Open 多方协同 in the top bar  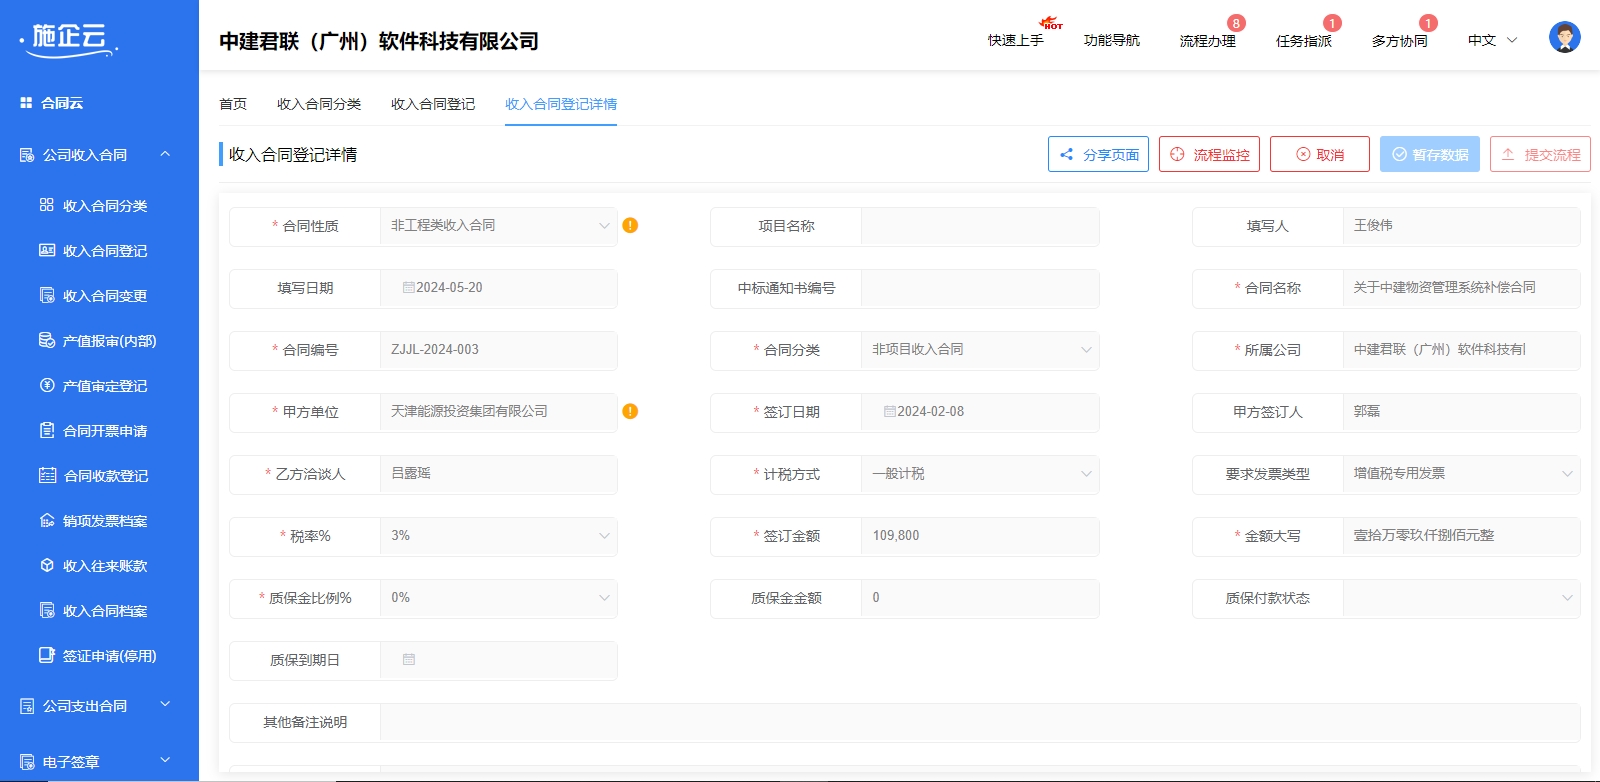(1400, 40)
